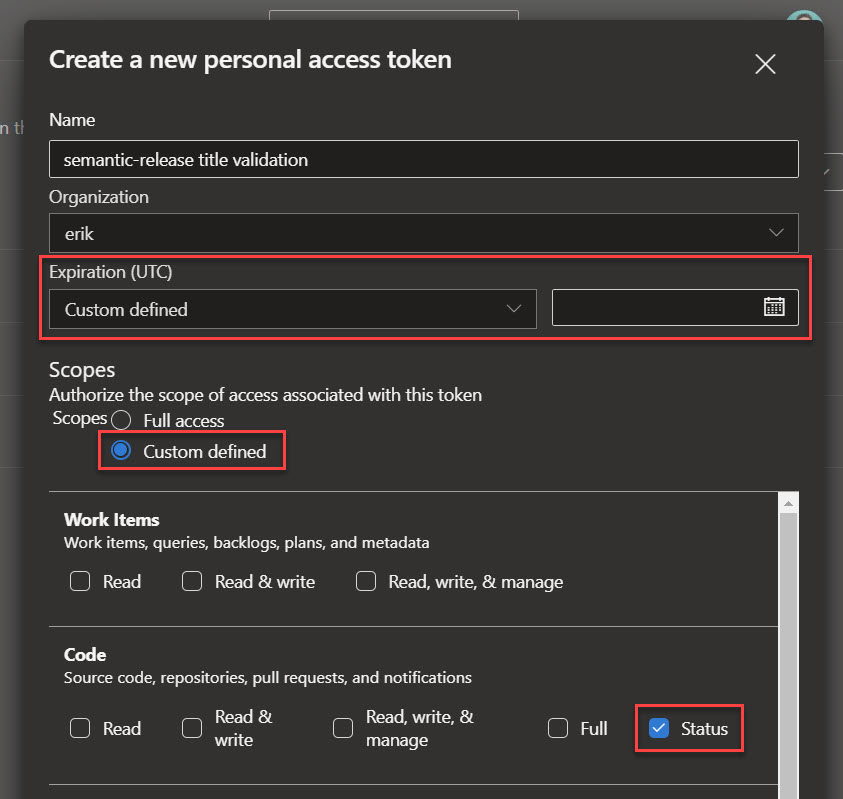Open the Organization dropdown showing erik
Image resolution: width=843 pixels, height=799 pixels.
point(424,233)
